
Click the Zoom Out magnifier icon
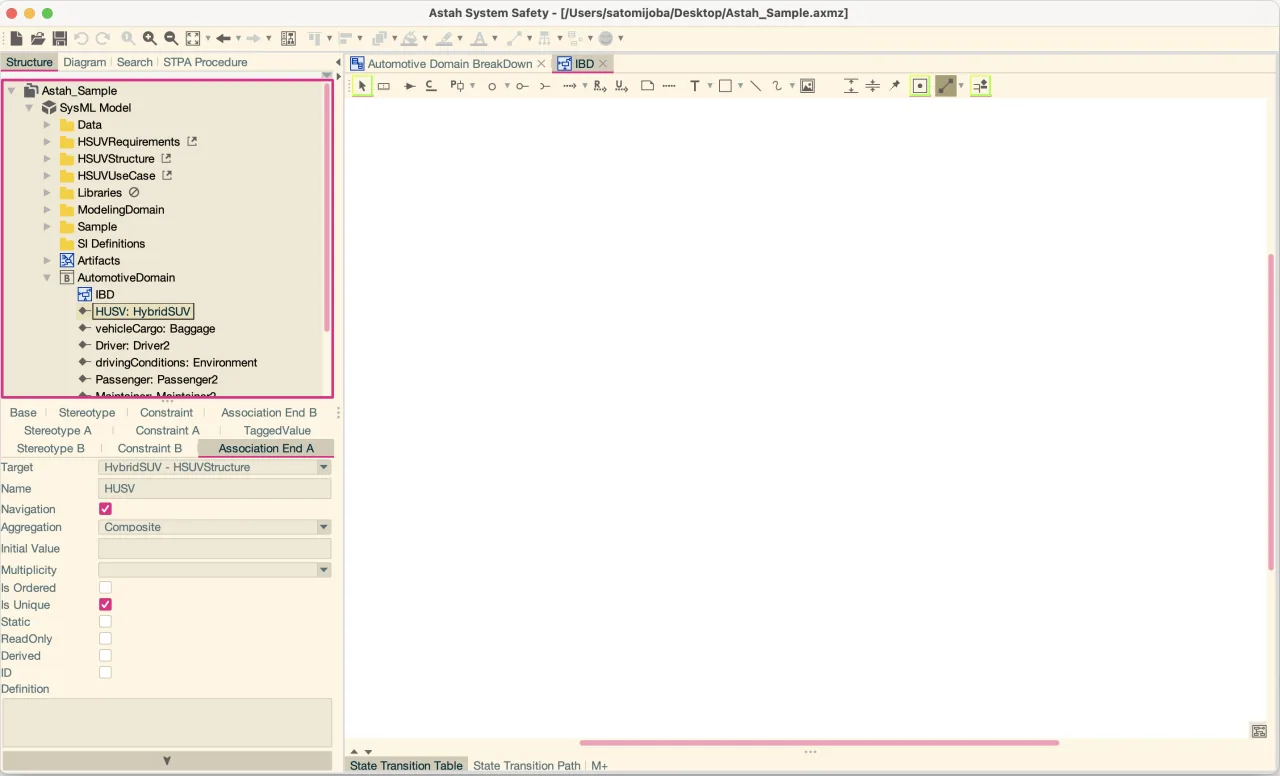click(171, 38)
